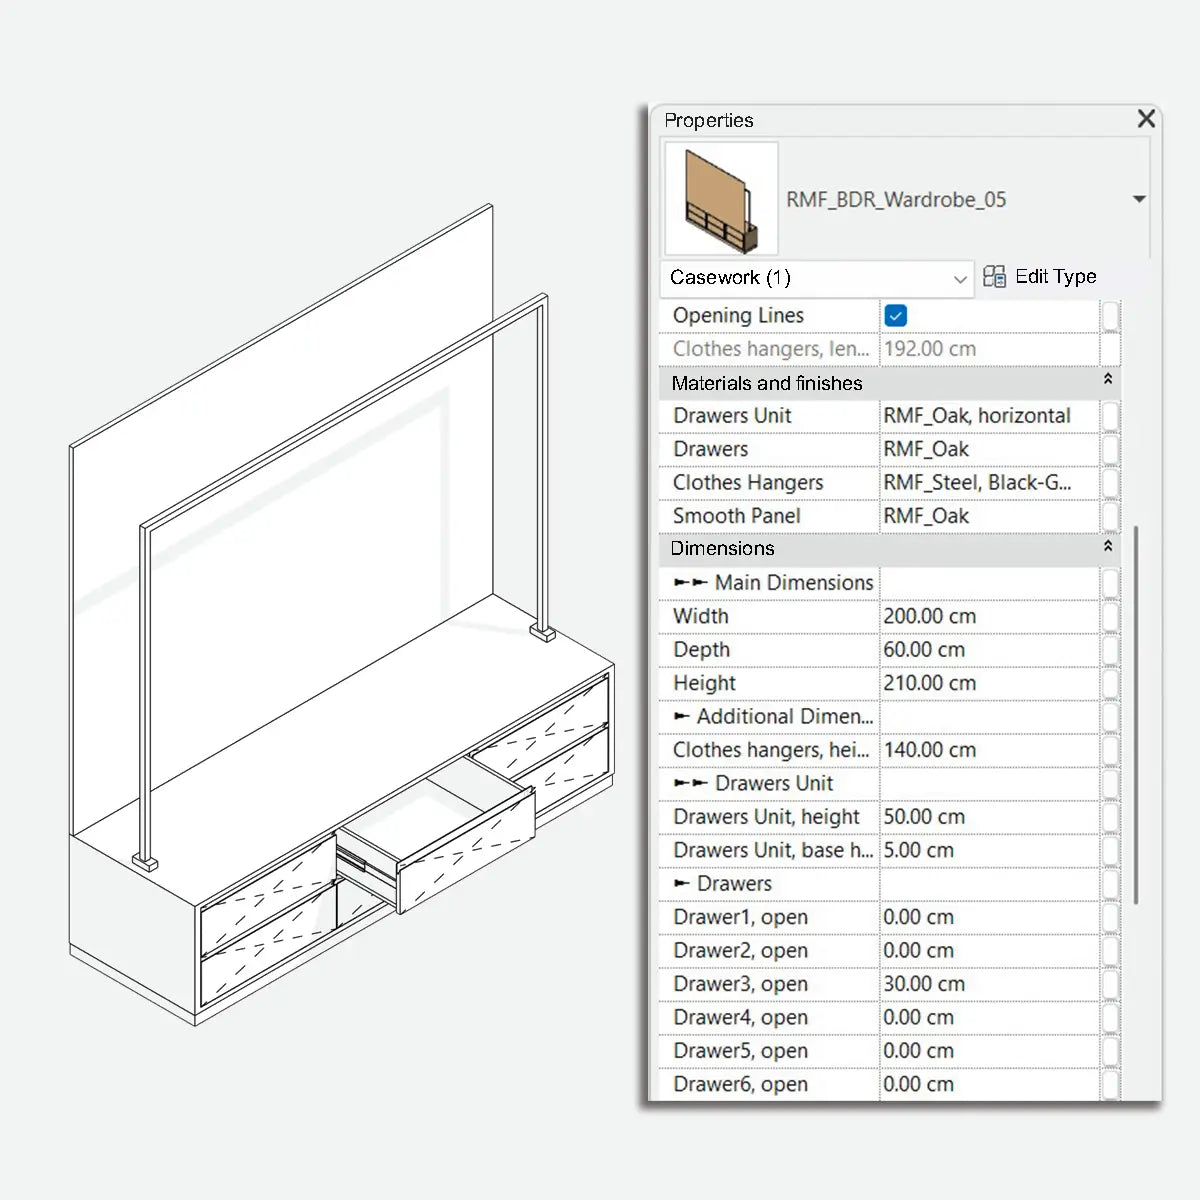Click the Edit Type icon

995,277
